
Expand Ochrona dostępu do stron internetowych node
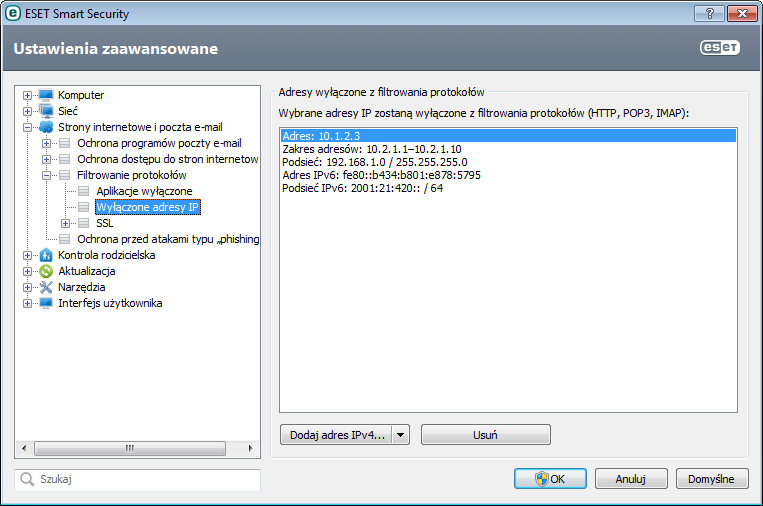point(46,159)
